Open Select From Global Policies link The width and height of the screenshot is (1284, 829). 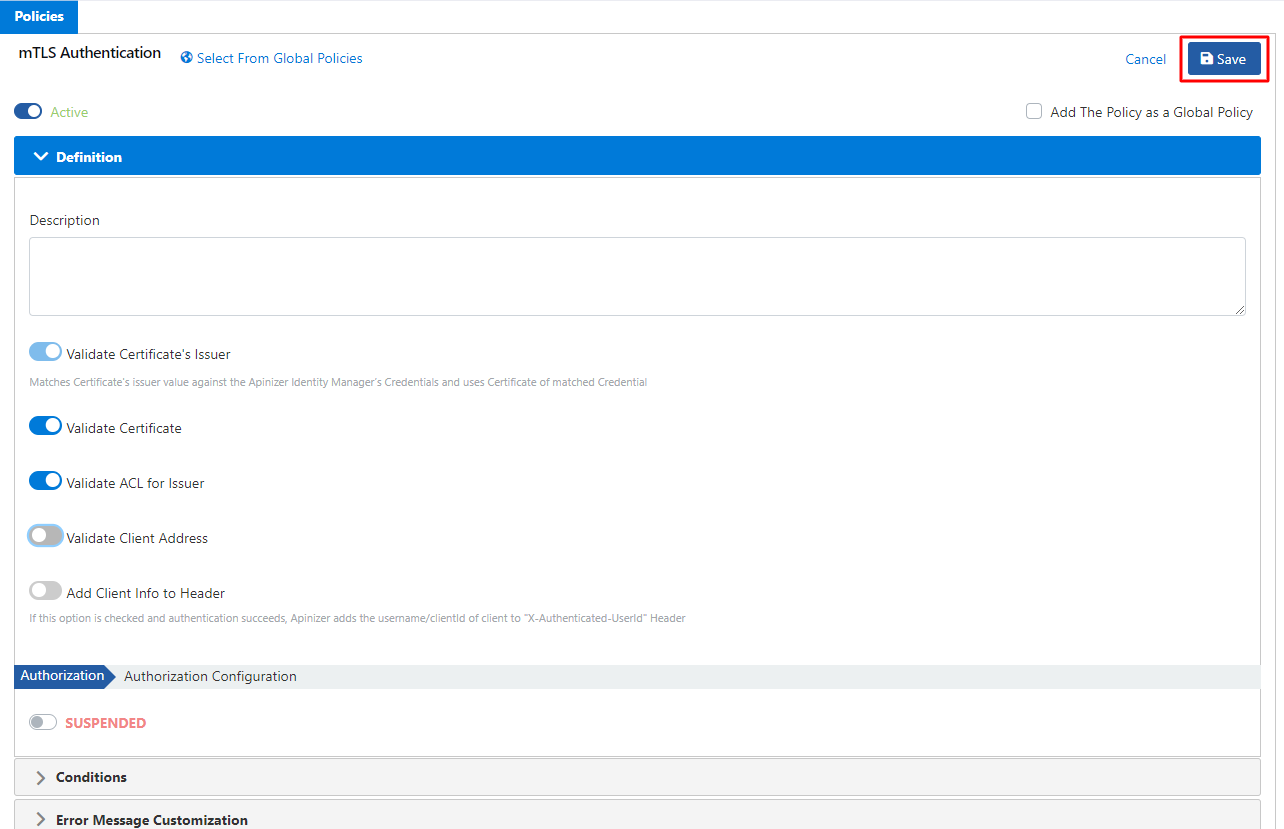[x=279, y=58]
